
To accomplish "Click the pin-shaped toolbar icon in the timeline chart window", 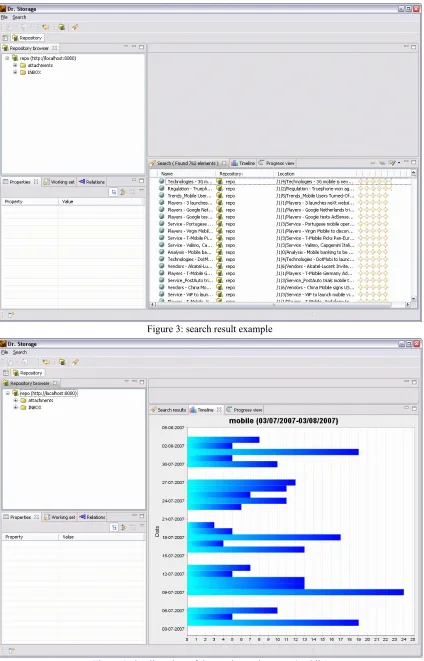I will coord(75,362).
